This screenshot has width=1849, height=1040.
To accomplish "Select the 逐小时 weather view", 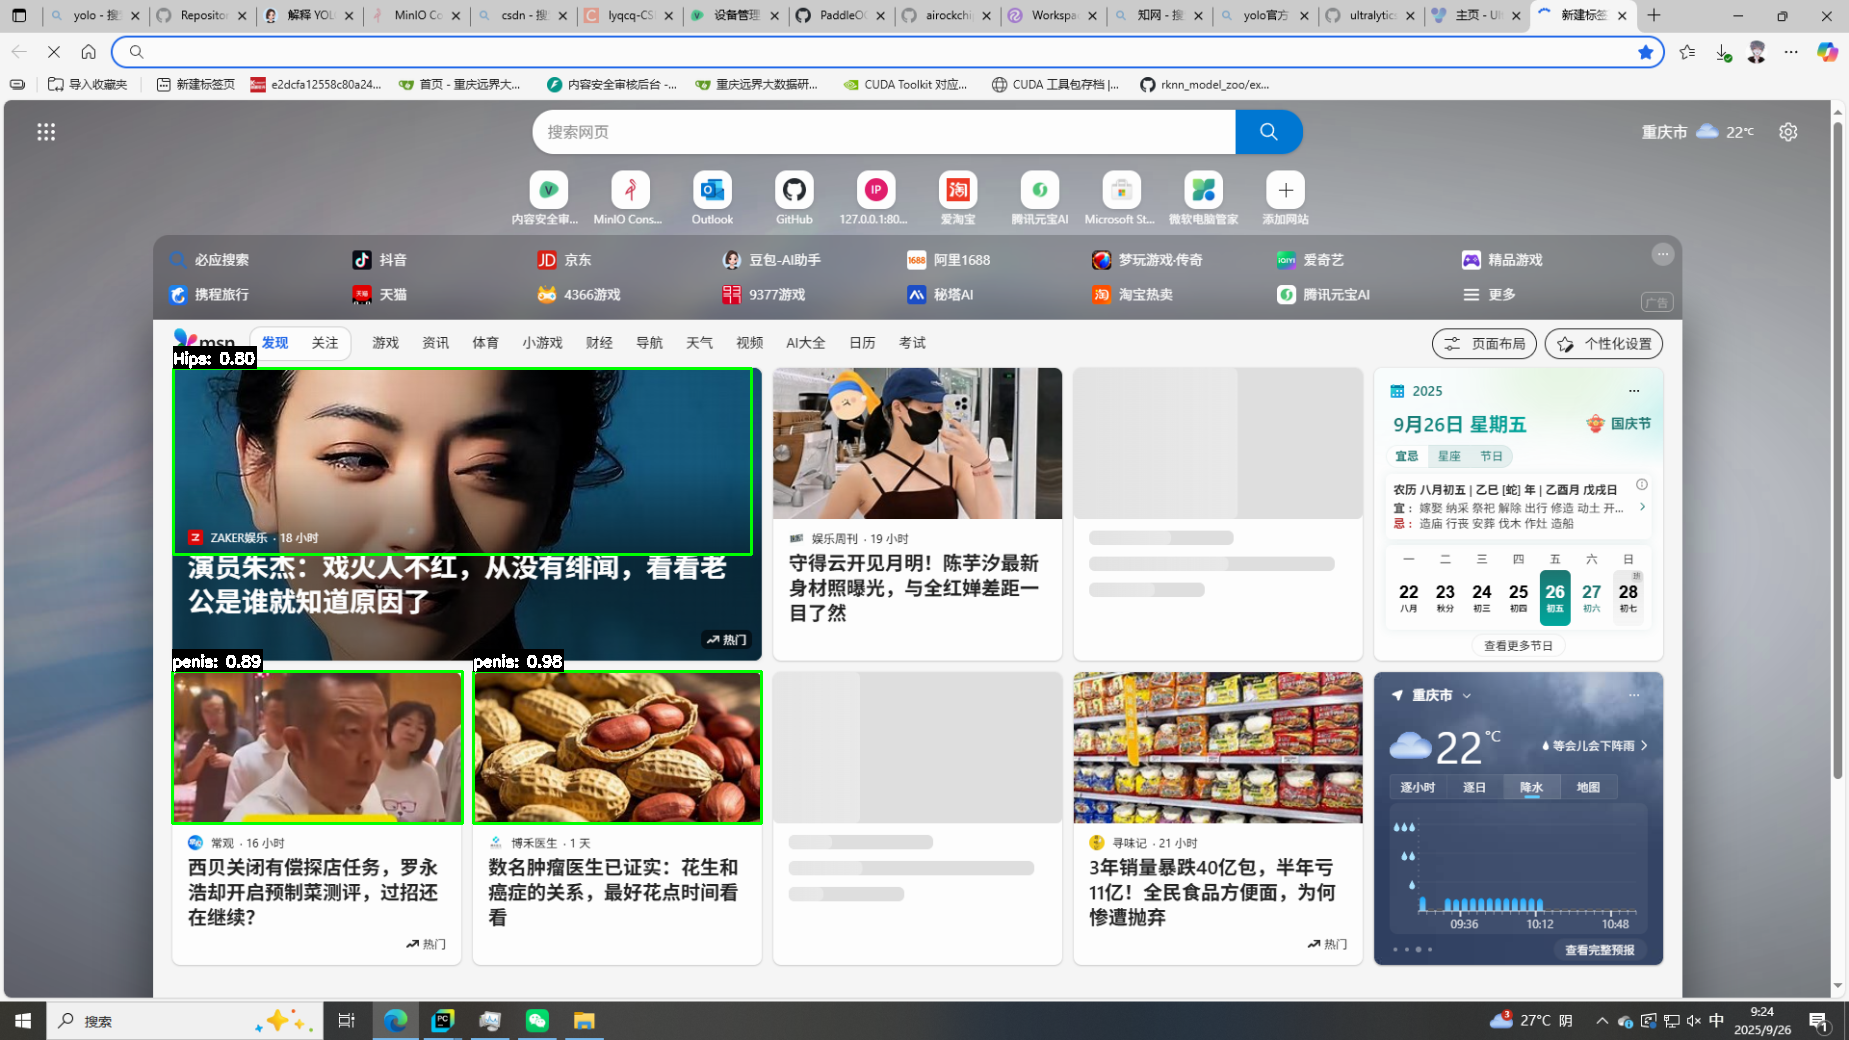I will coord(1417,787).
